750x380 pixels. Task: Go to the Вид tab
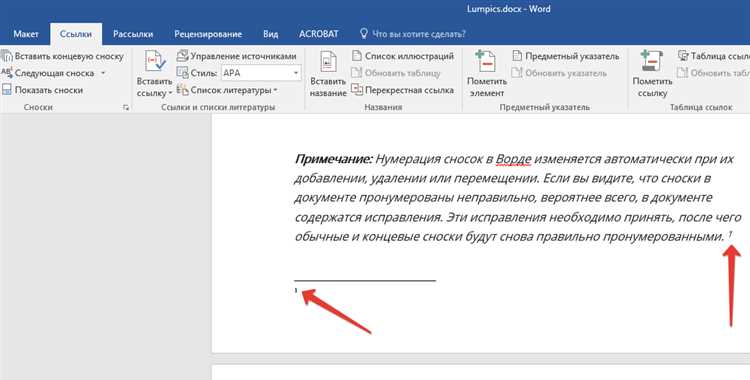[270, 34]
